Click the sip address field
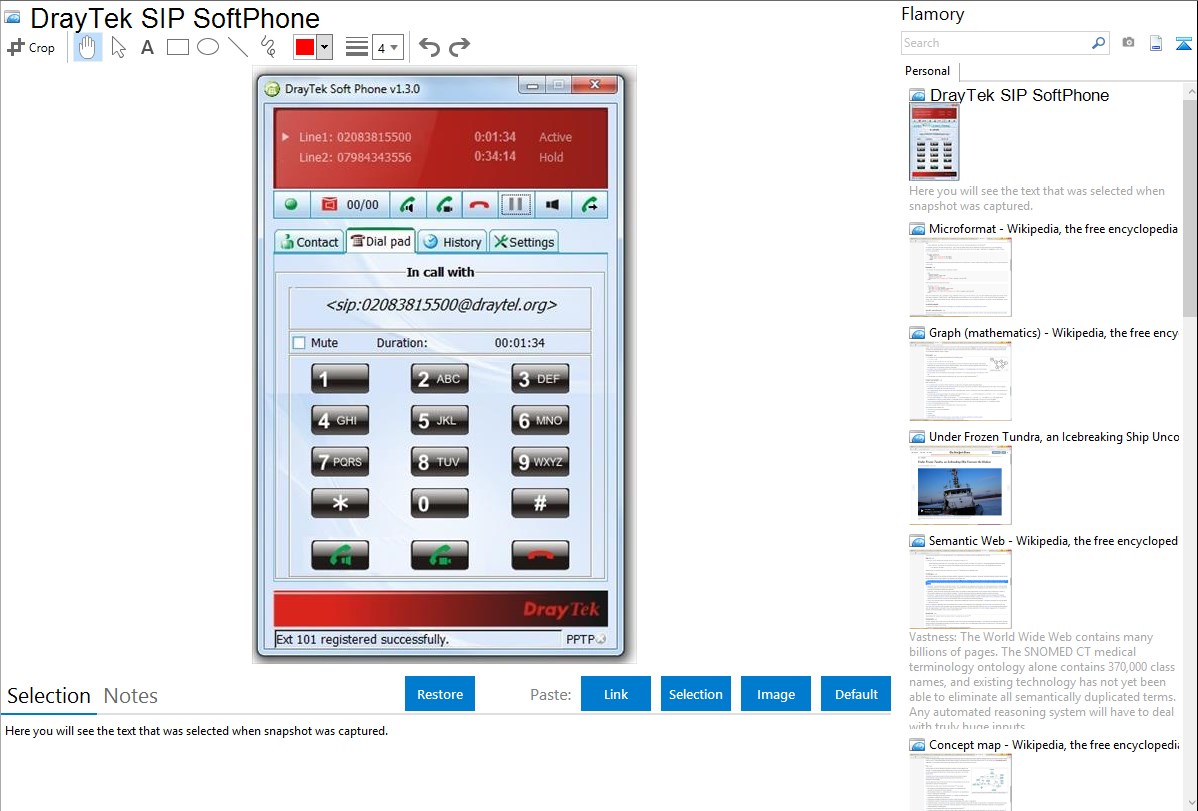 pyautogui.click(x=441, y=306)
